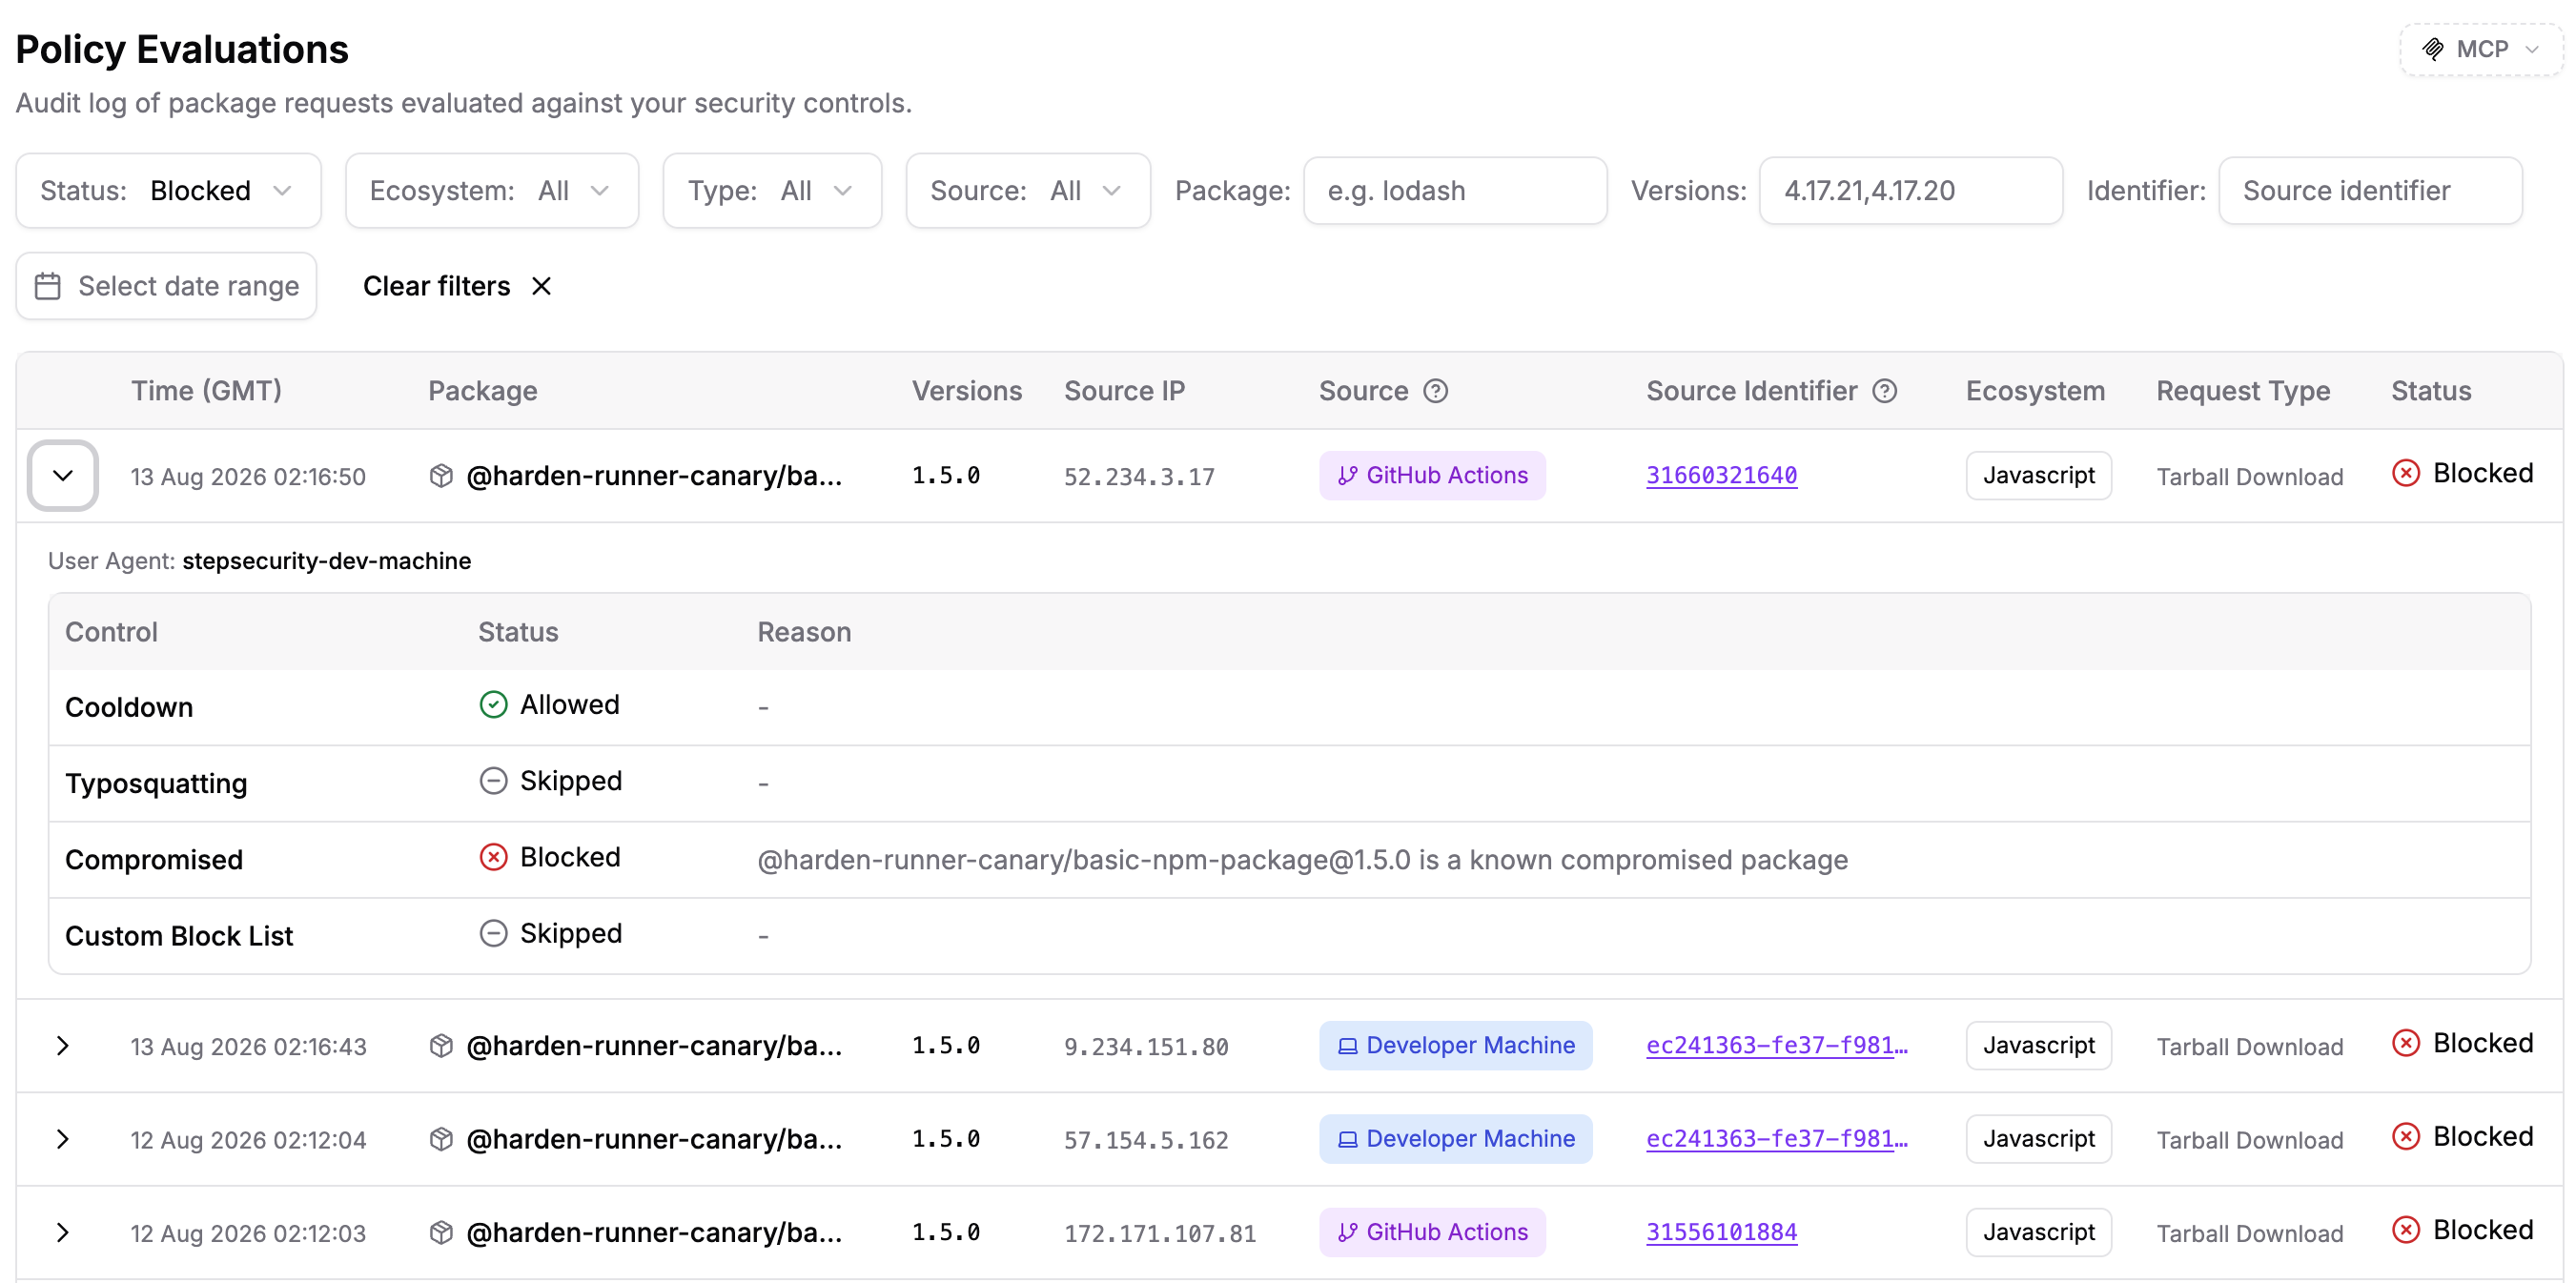Click the Skipped icon in Custom Block List
Screen dimensions: 2576x1283
493,933
